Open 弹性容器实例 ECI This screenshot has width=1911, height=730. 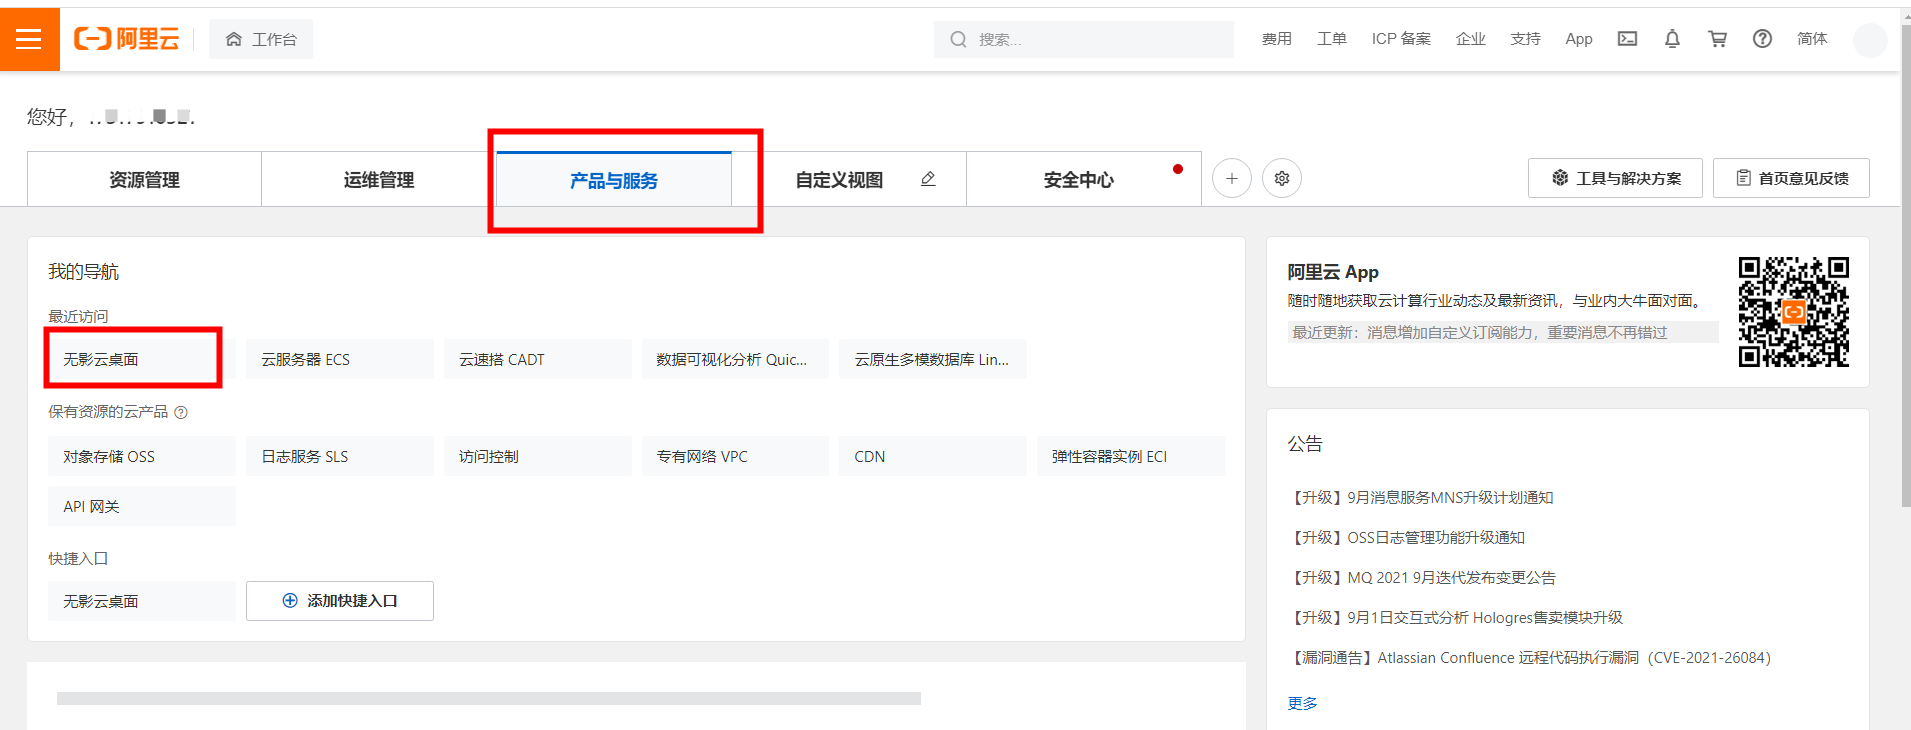pyautogui.click(x=1131, y=456)
